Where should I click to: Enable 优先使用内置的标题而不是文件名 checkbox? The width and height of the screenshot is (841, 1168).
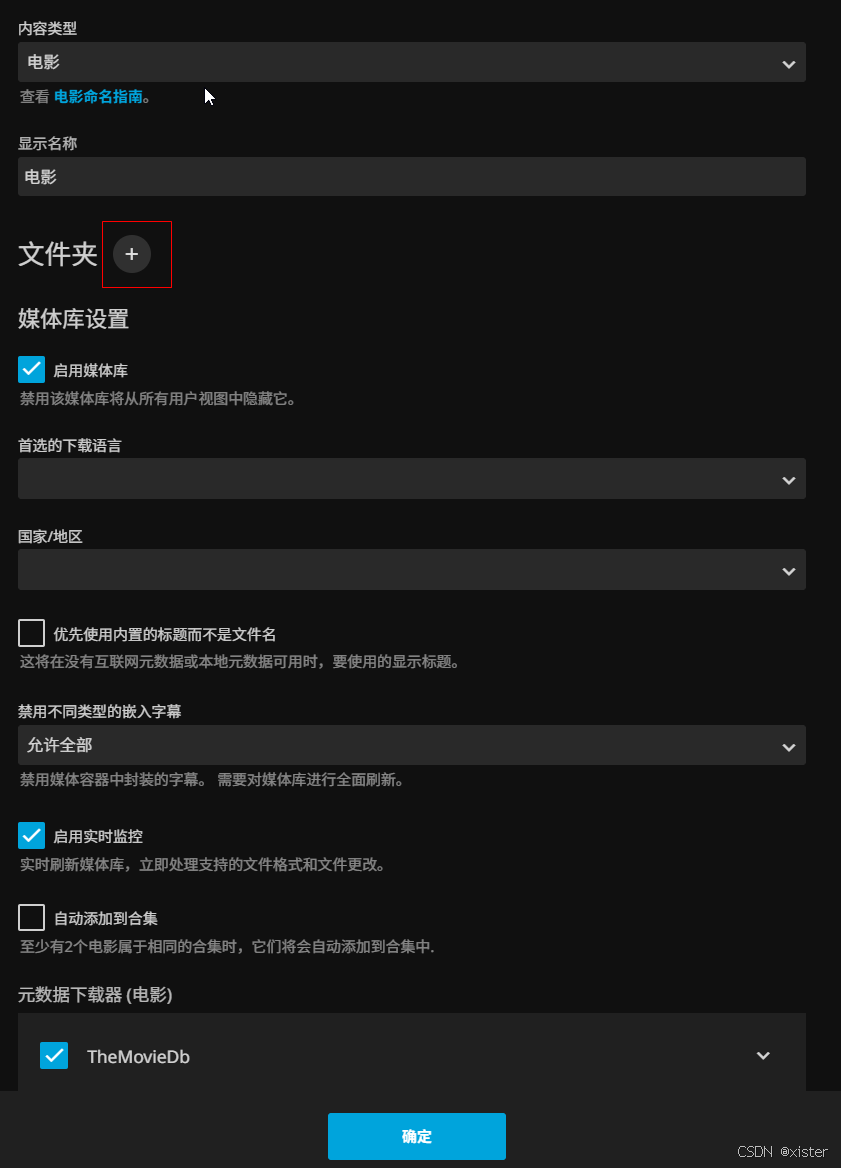[x=31, y=633]
